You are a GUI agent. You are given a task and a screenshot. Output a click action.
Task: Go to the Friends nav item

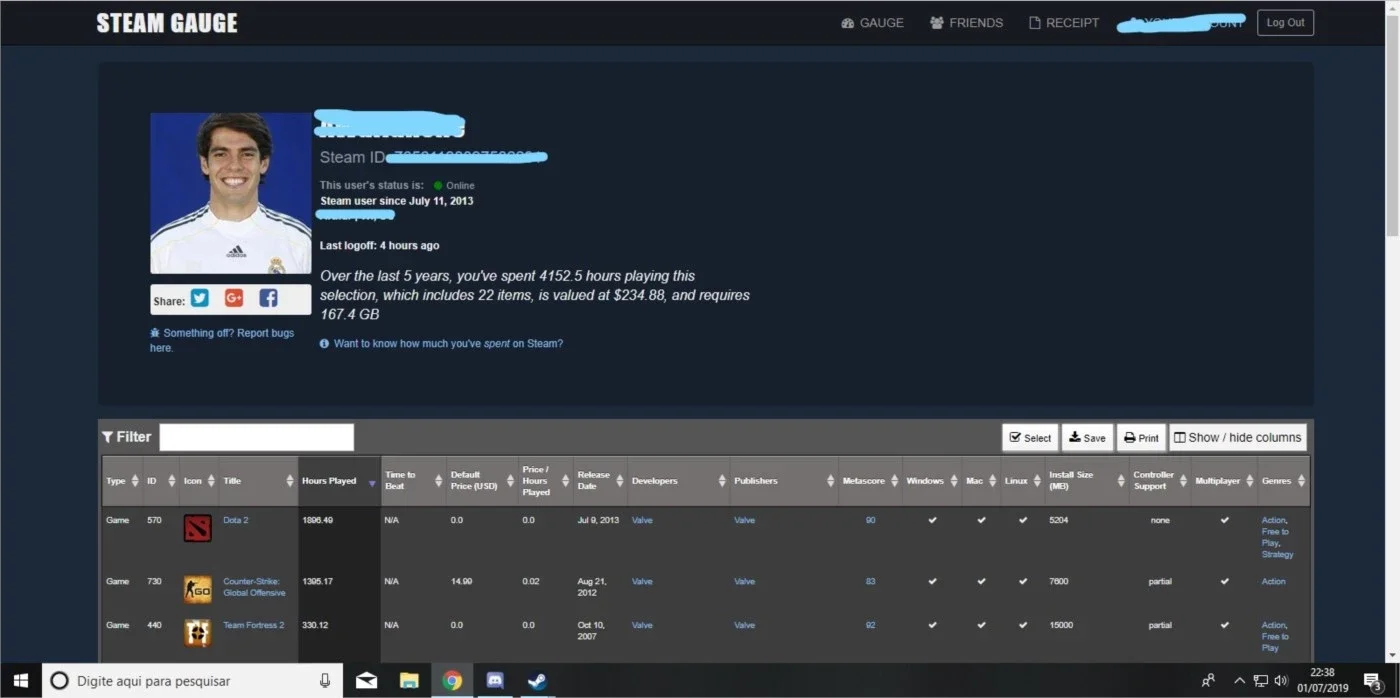pyautogui.click(x=966, y=23)
